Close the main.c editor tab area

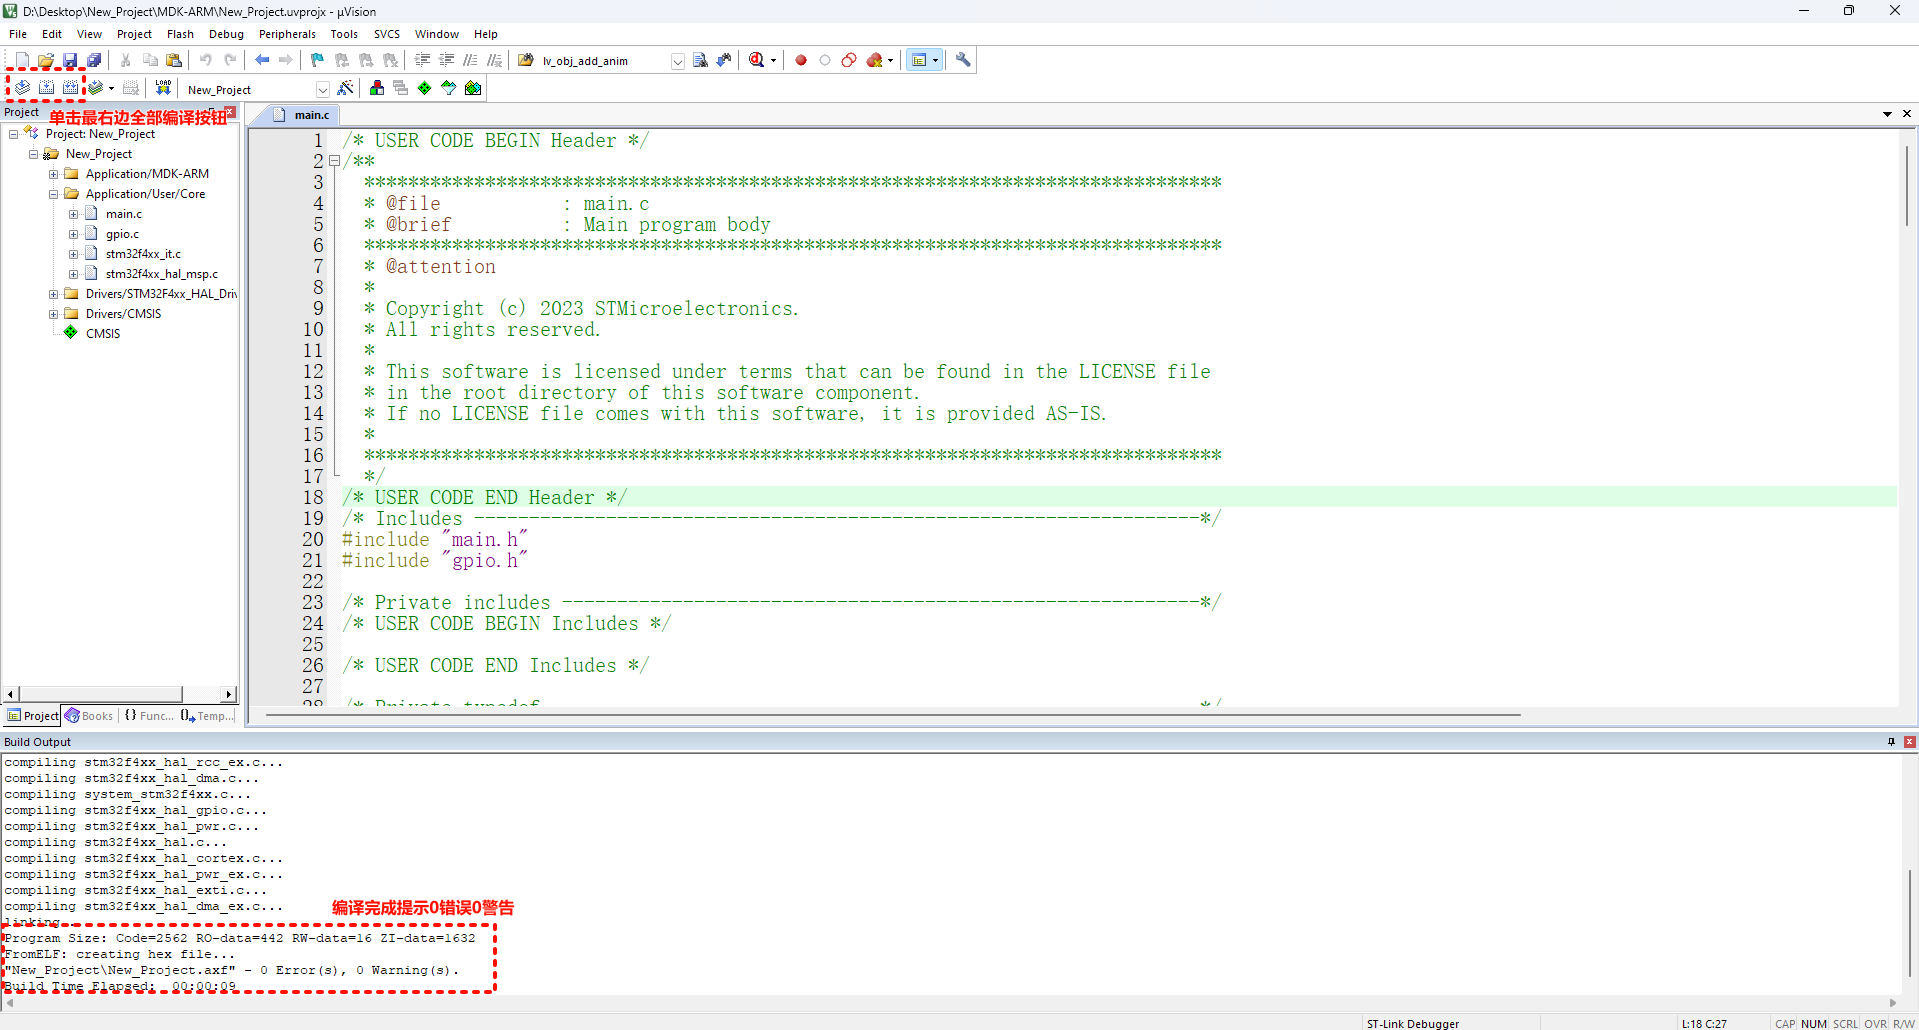click(x=1907, y=114)
